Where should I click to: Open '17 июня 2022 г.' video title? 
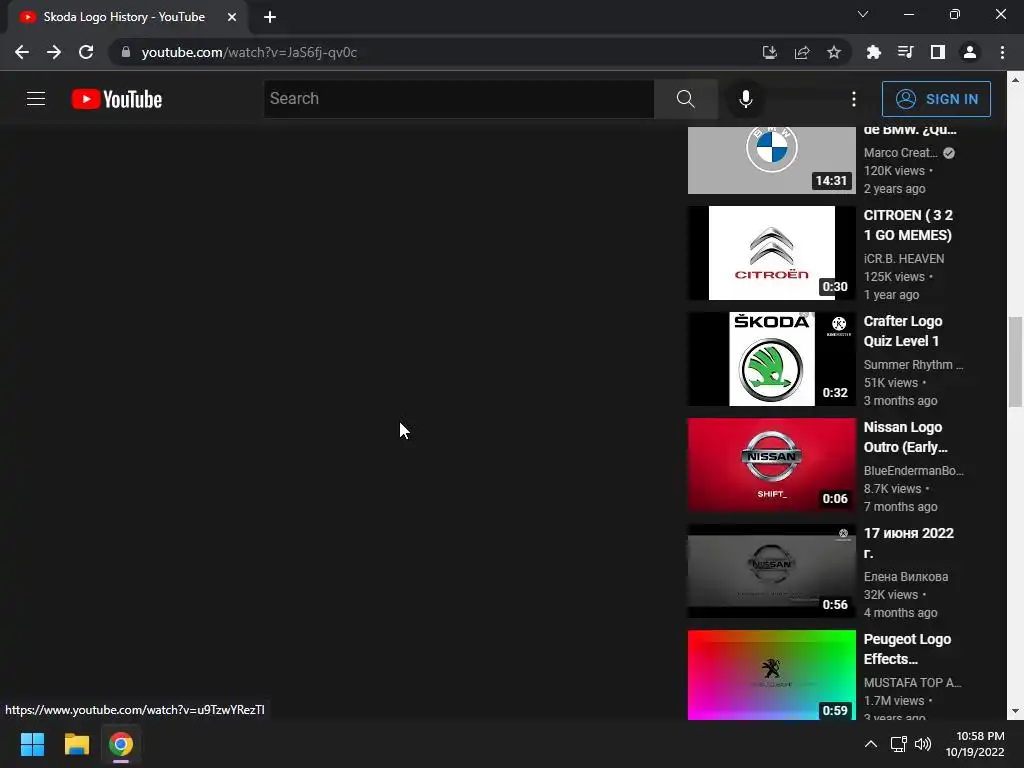click(908, 543)
